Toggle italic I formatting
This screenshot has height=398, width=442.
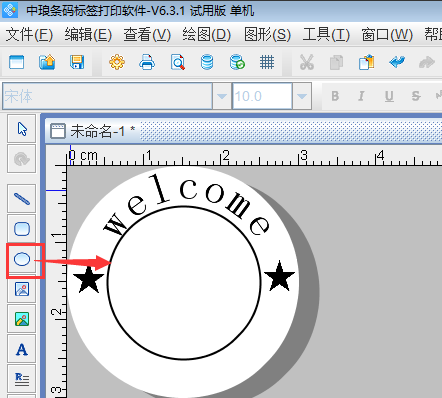point(361,96)
